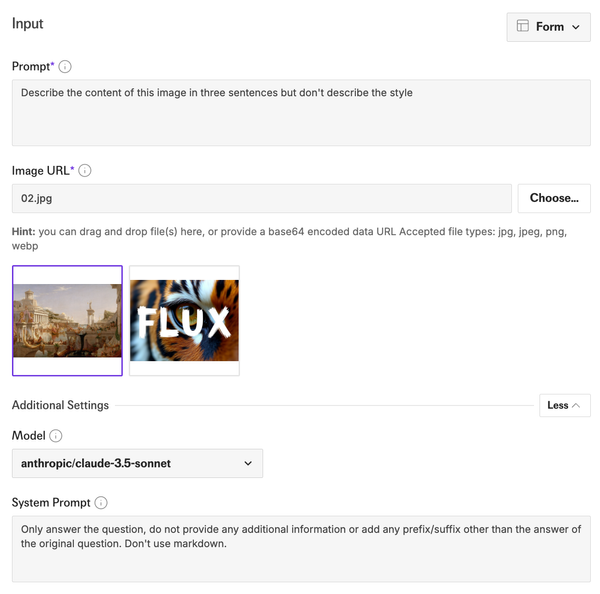600x594 pixels.
Task: Click the Choose... file button
Action: [x=554, y=198]
